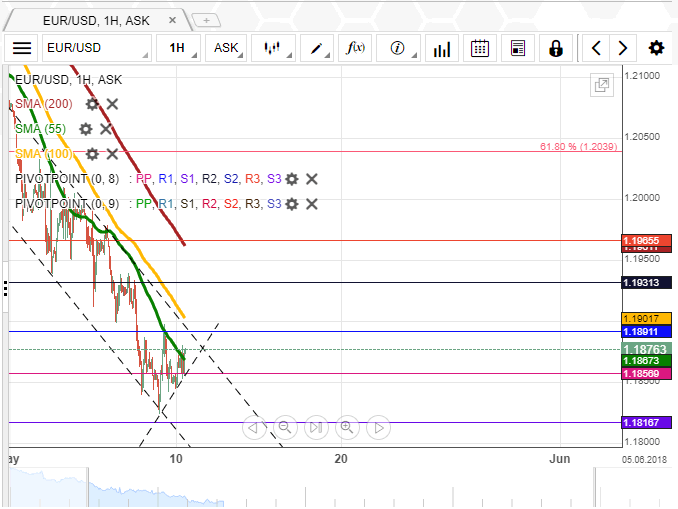The height and width of the screenshot is (509, 678).
Task: Zoom out using the magnifier minus icon
Action: (285, 428)
